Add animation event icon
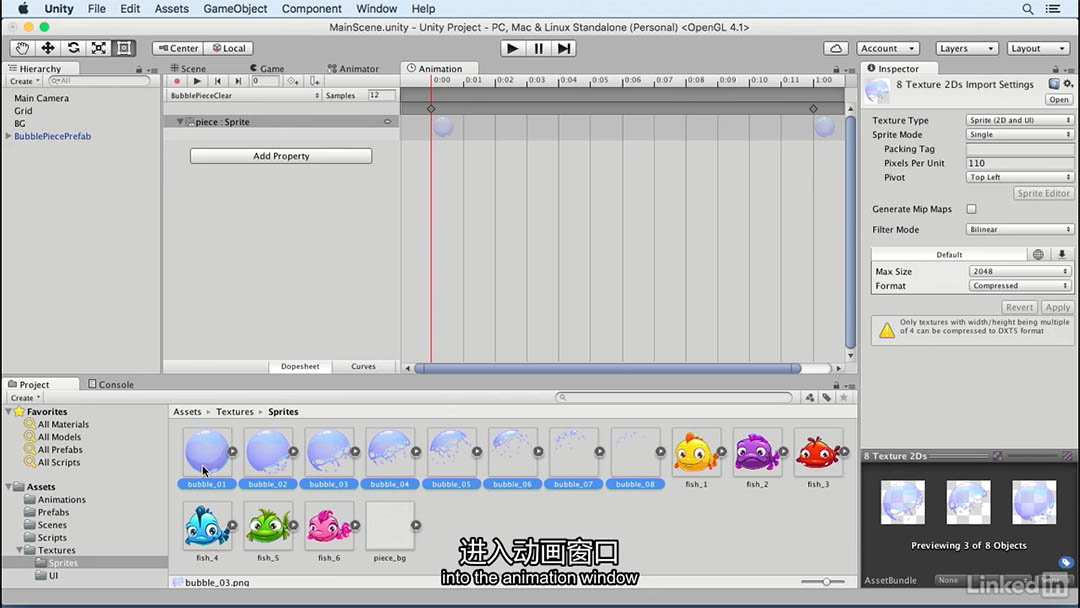This screenshot has width=1080, height=608. [x=314, y=81]
